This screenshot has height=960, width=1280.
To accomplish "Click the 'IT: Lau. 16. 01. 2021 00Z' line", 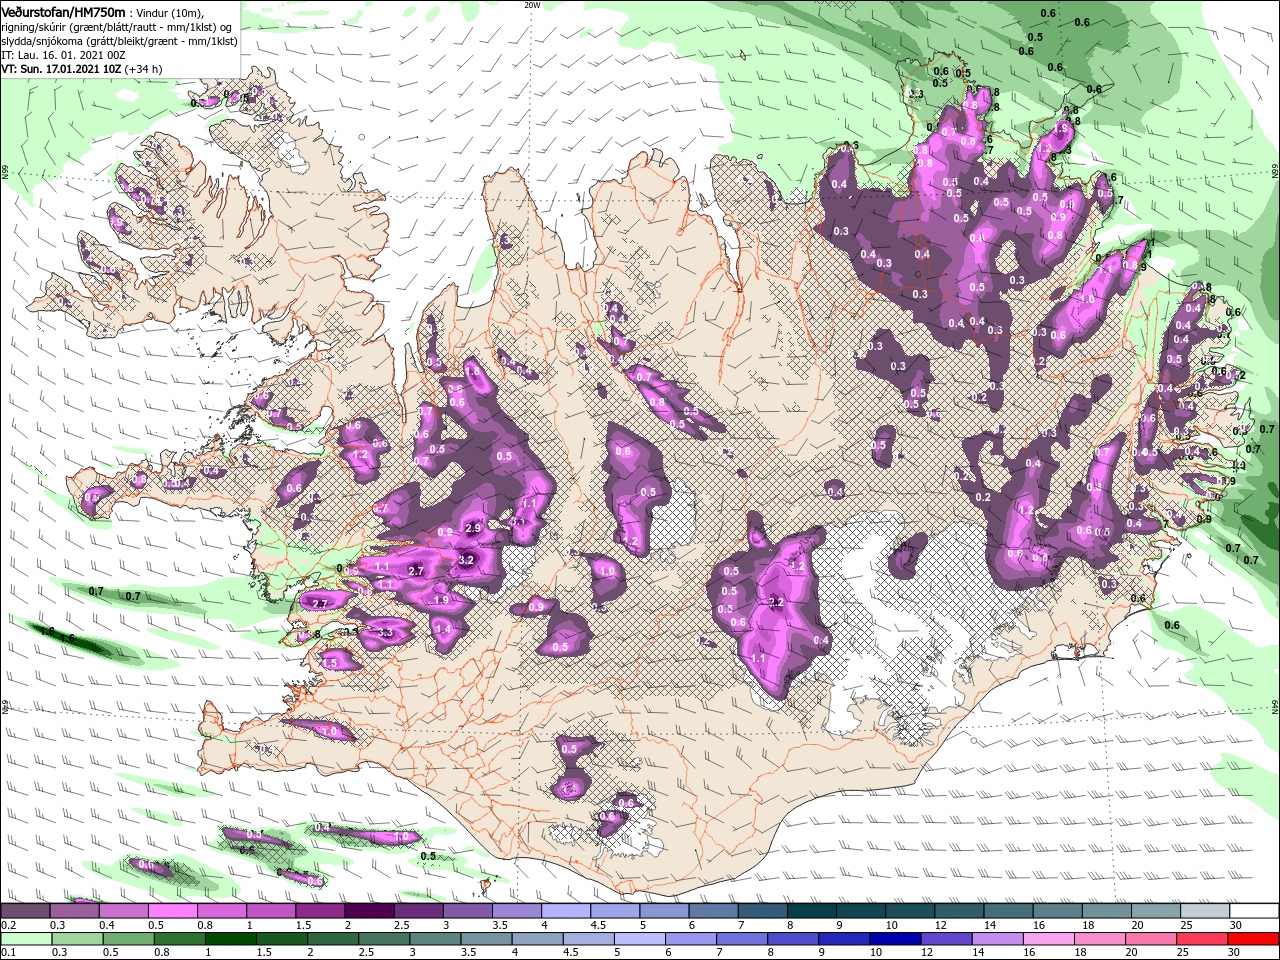I will (63, 55).
